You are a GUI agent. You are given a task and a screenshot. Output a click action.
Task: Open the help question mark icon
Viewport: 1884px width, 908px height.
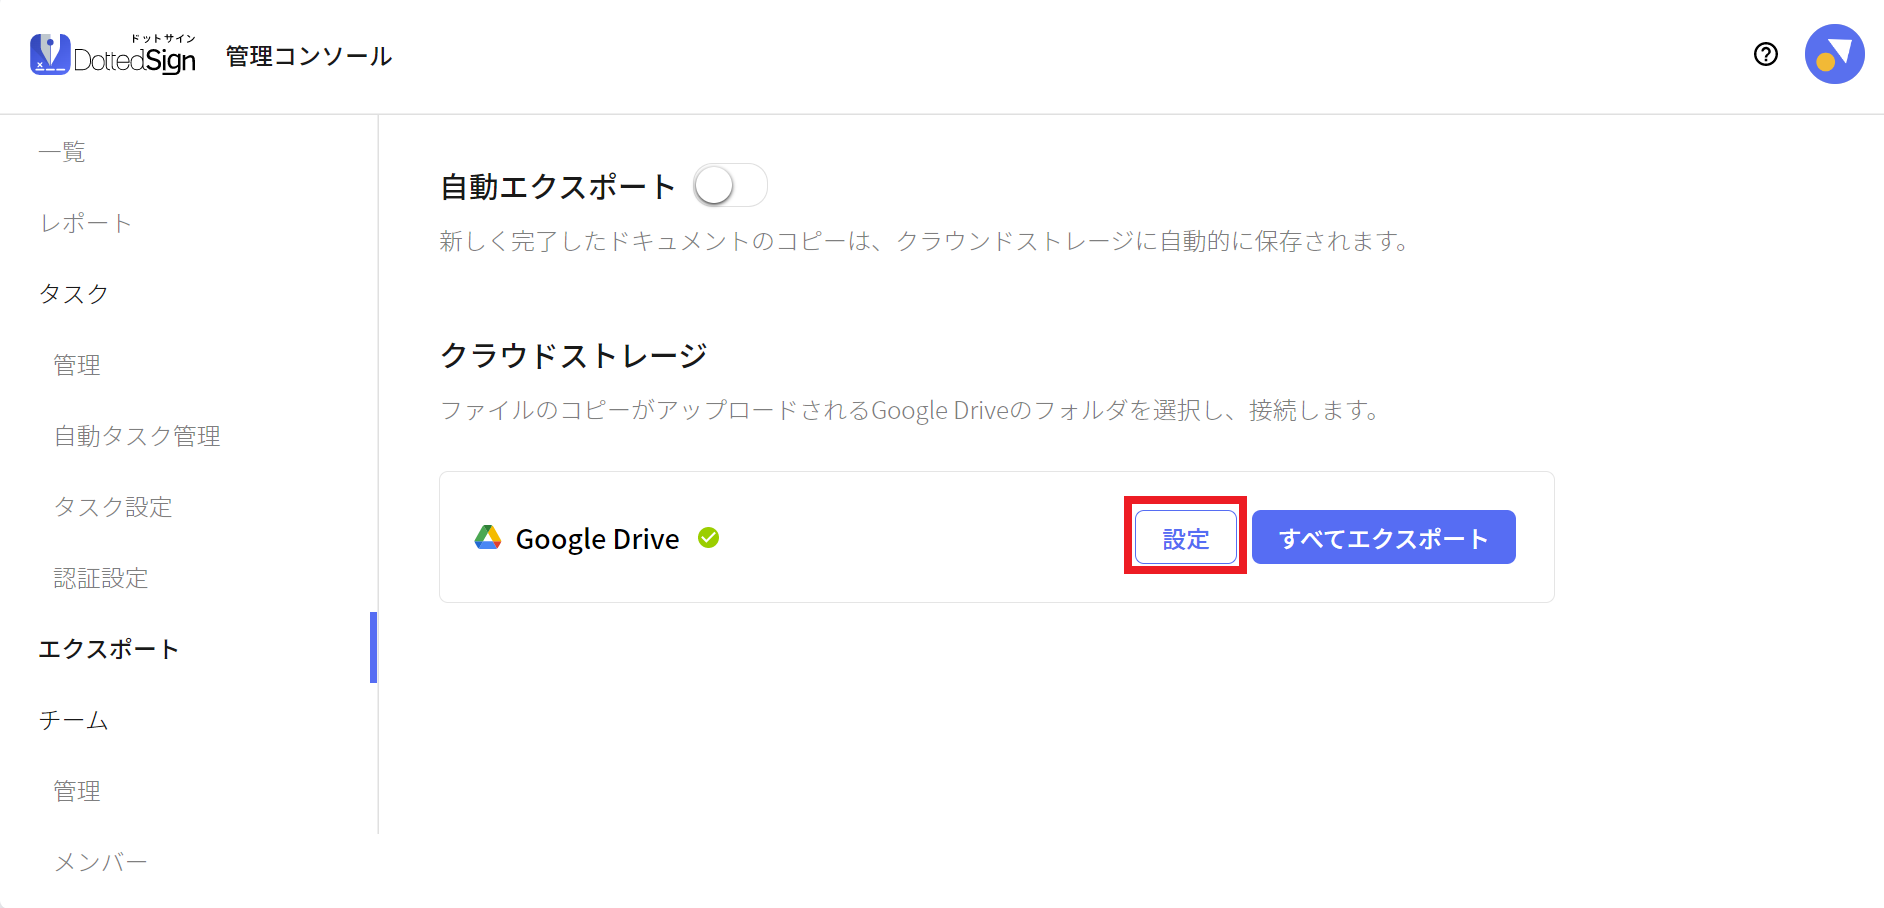1766,54
